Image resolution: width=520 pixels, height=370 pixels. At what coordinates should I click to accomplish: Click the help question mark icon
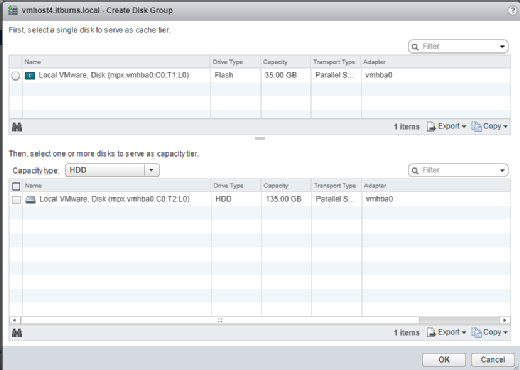click(512, 10)
